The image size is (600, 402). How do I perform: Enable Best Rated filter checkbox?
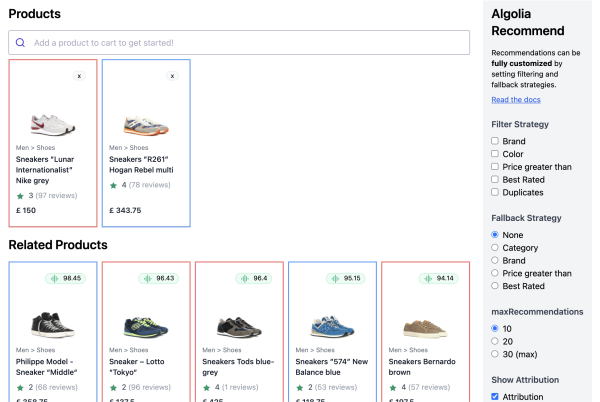pos(495,179)
